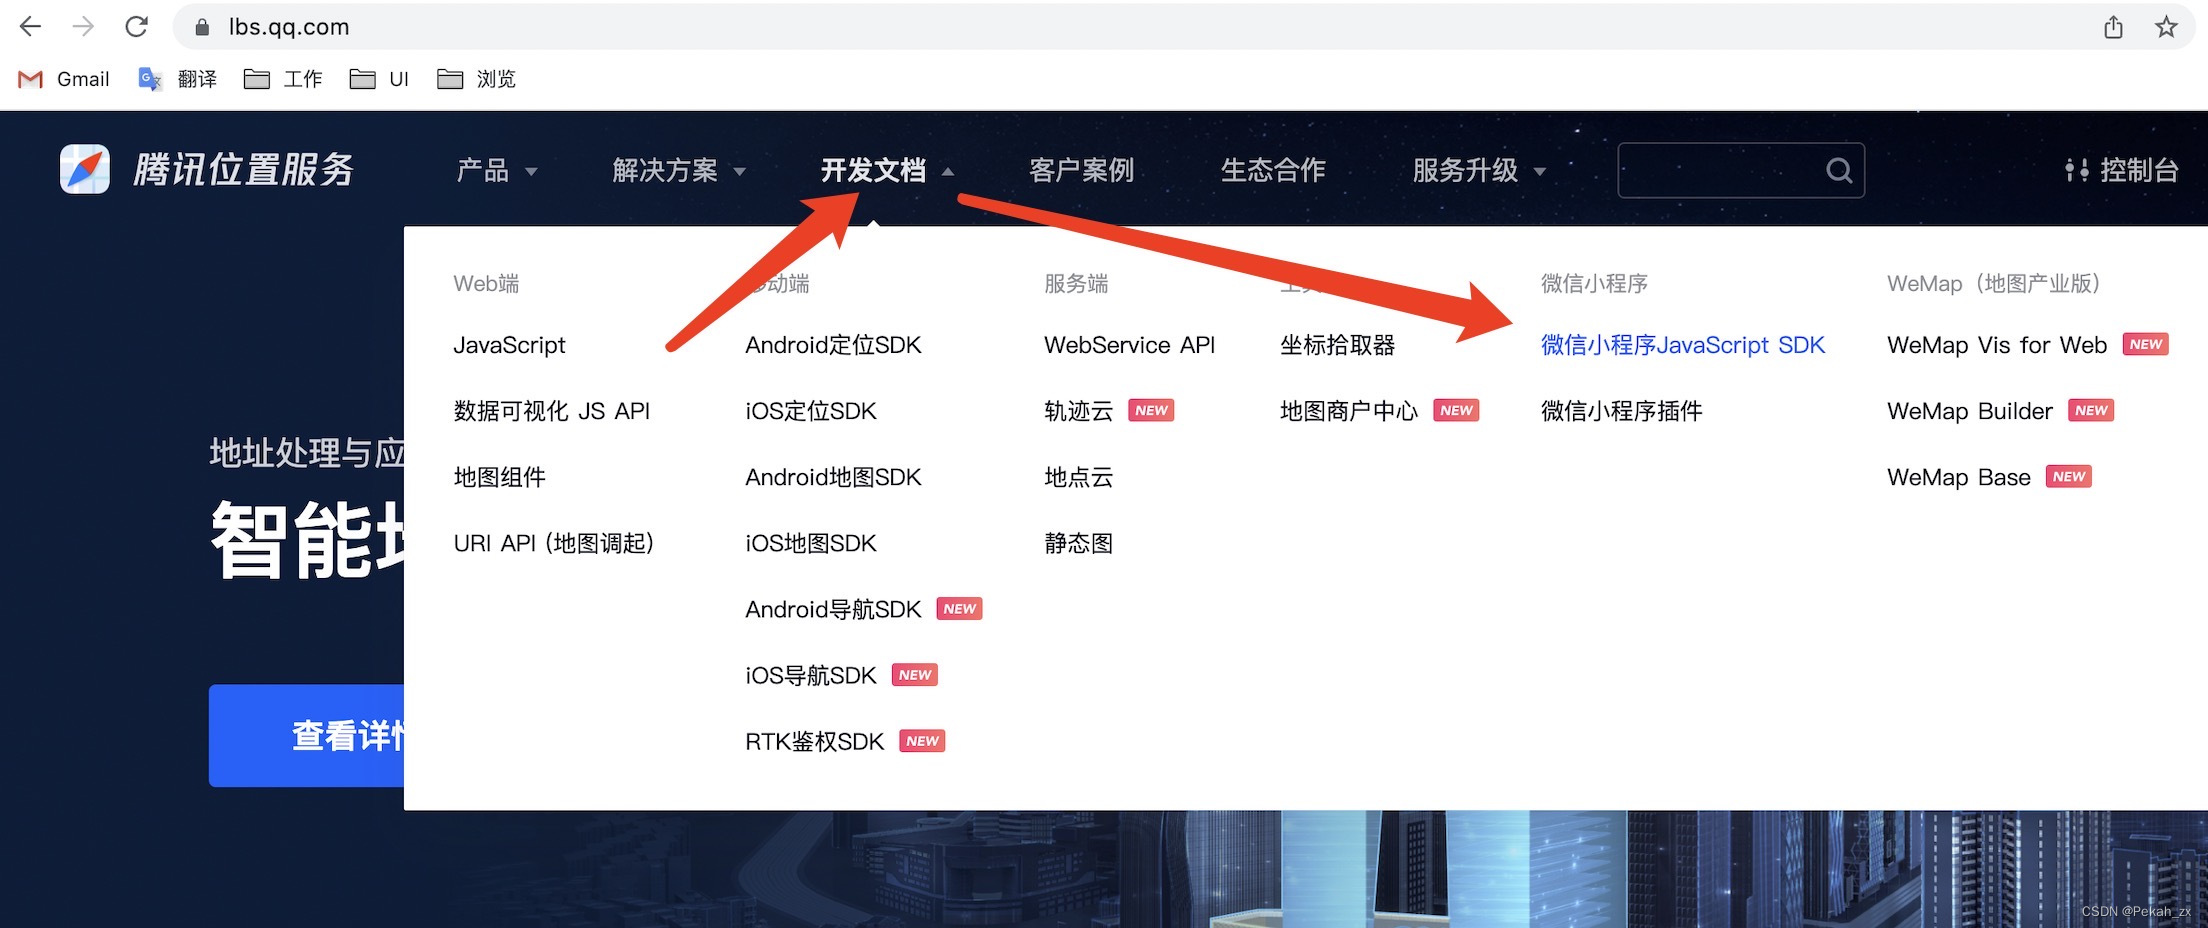
Task: Click the address bar URL lbs.qq.com
Action: coord(289,27)
